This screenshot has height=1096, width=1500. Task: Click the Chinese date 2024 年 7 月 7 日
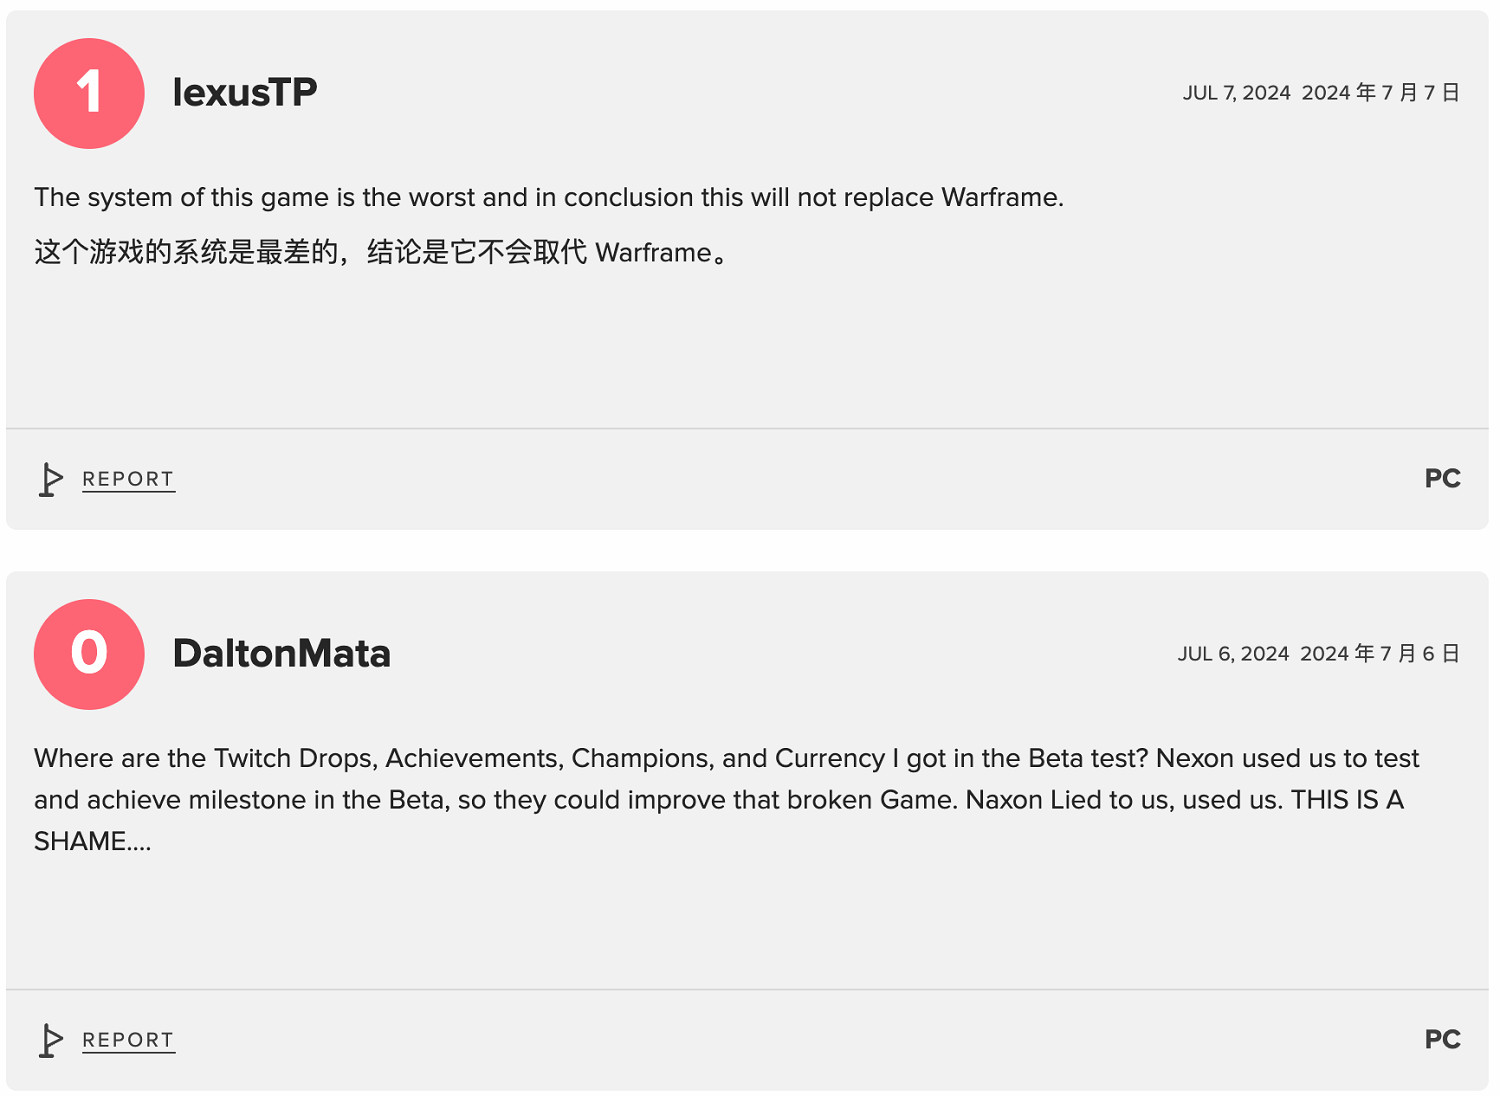tap(1380, 93)
